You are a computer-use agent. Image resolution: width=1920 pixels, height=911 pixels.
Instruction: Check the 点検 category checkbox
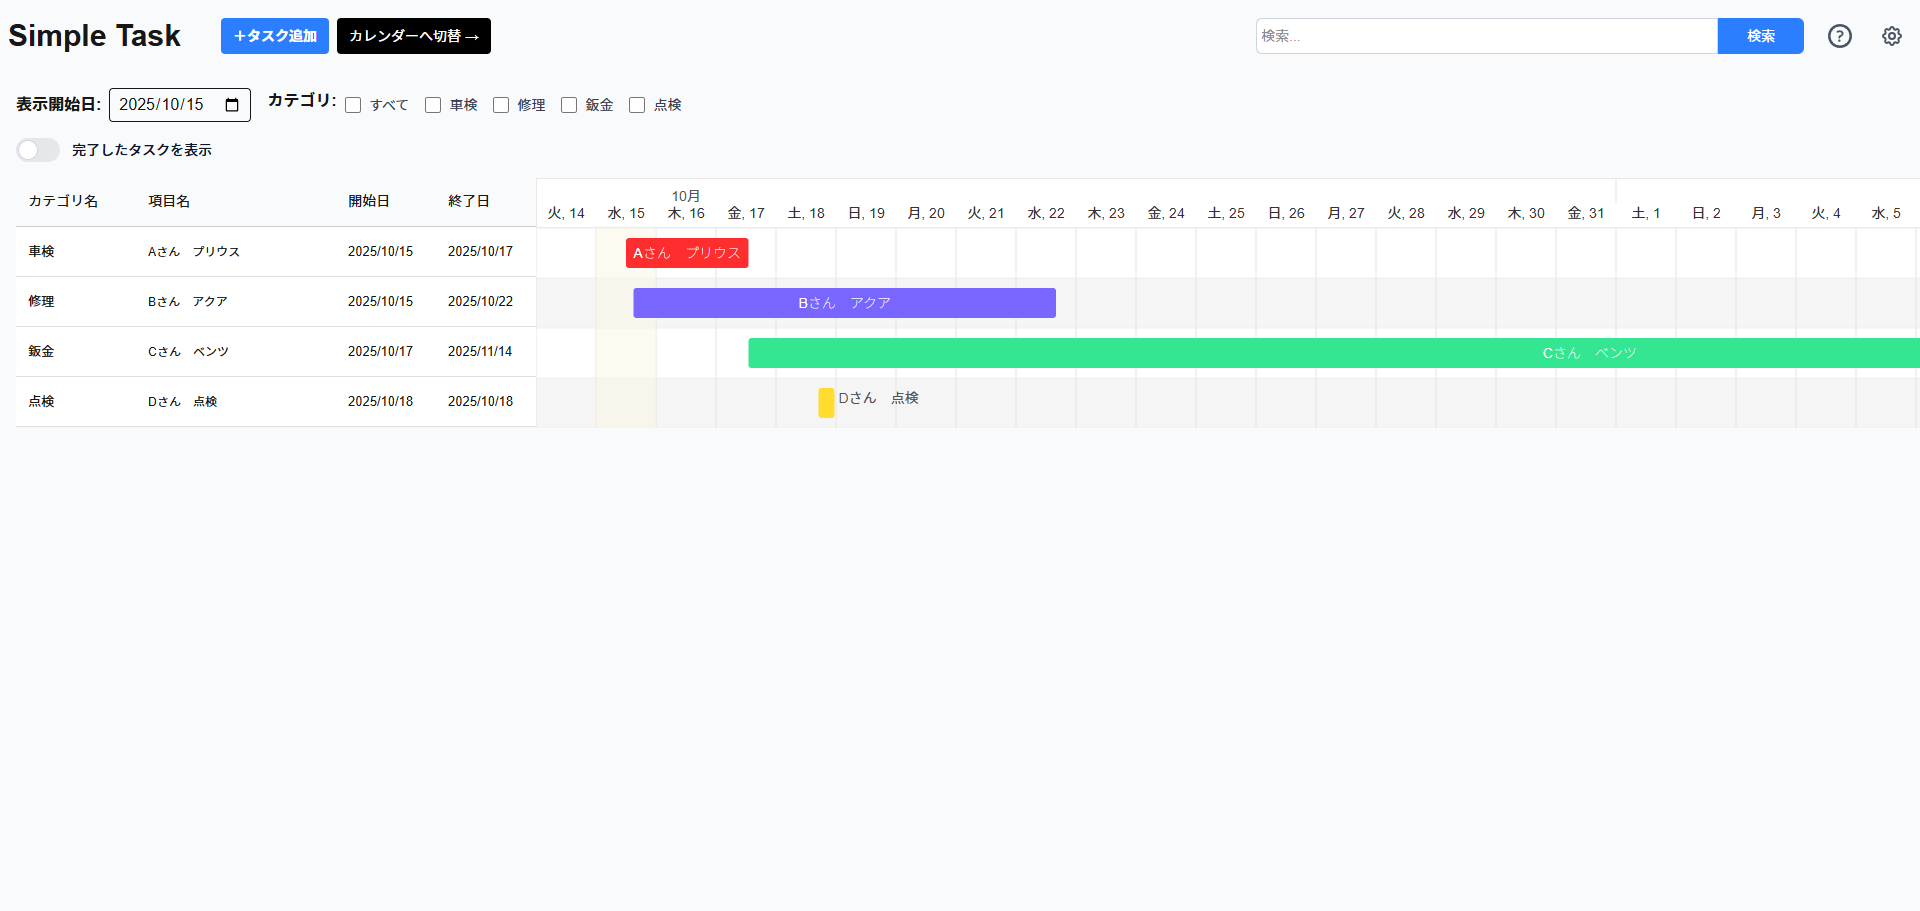tap(637, 105)
